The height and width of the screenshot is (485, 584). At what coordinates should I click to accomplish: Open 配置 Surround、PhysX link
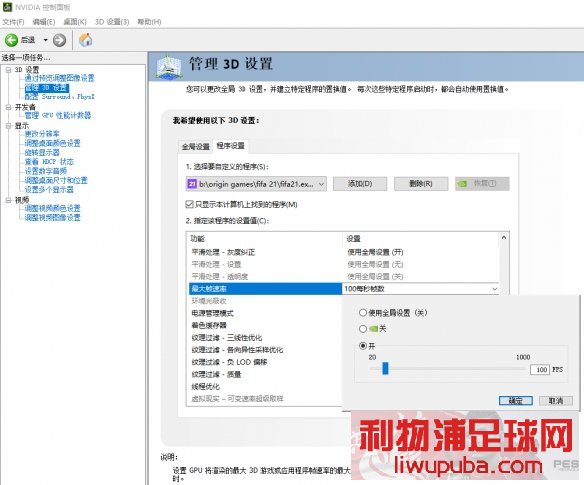click(60, 96)
